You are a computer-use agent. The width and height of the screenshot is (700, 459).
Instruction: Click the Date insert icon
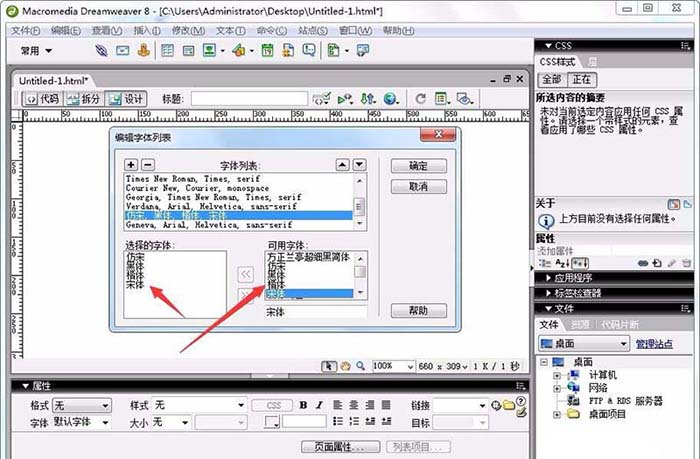(267, 50)
